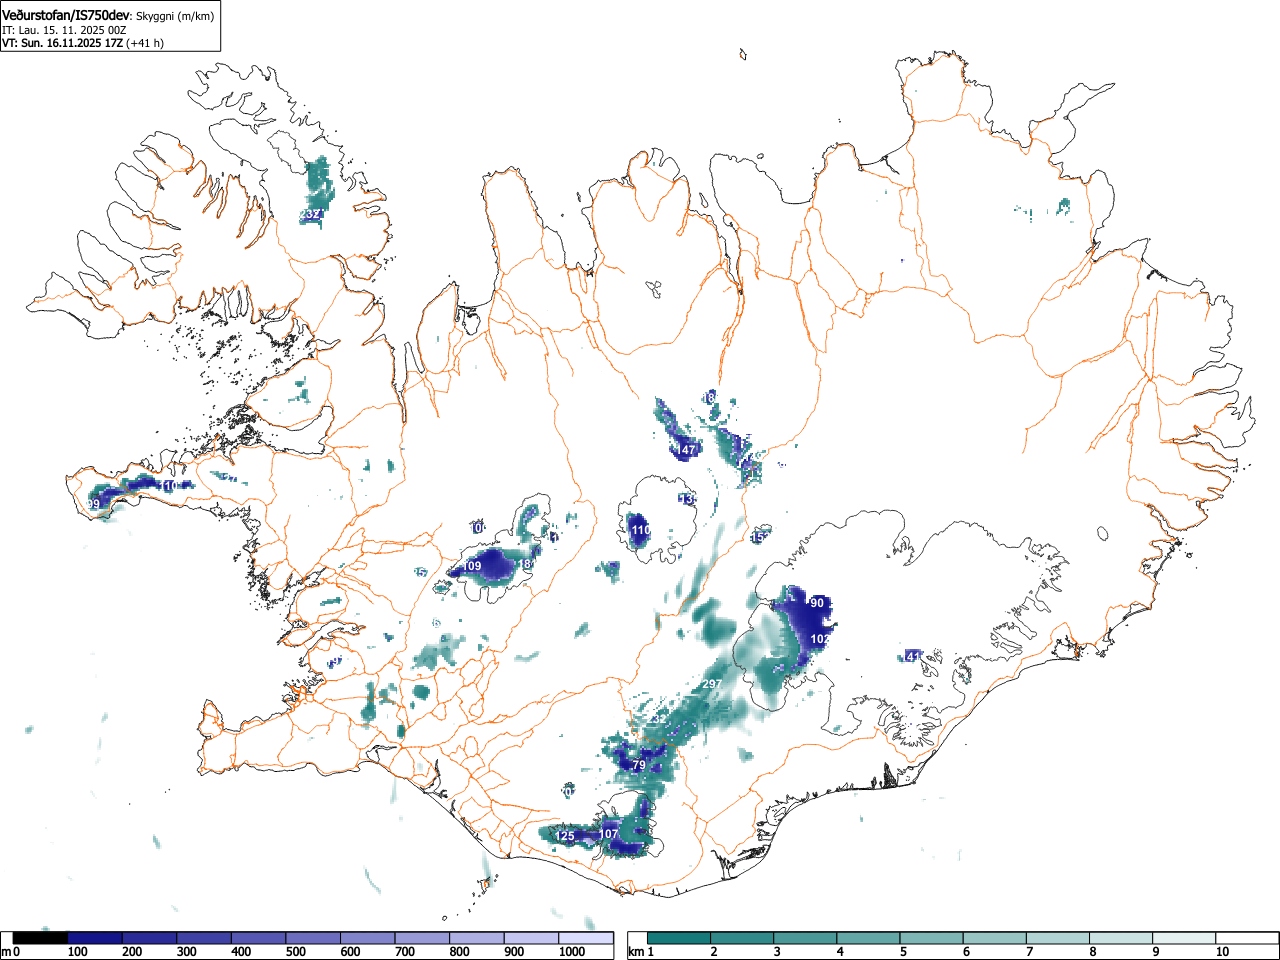Click the '5' label on the km scale
Image resolution: width=1280 pixels, height=960 pixels.
tap(902, 952)
